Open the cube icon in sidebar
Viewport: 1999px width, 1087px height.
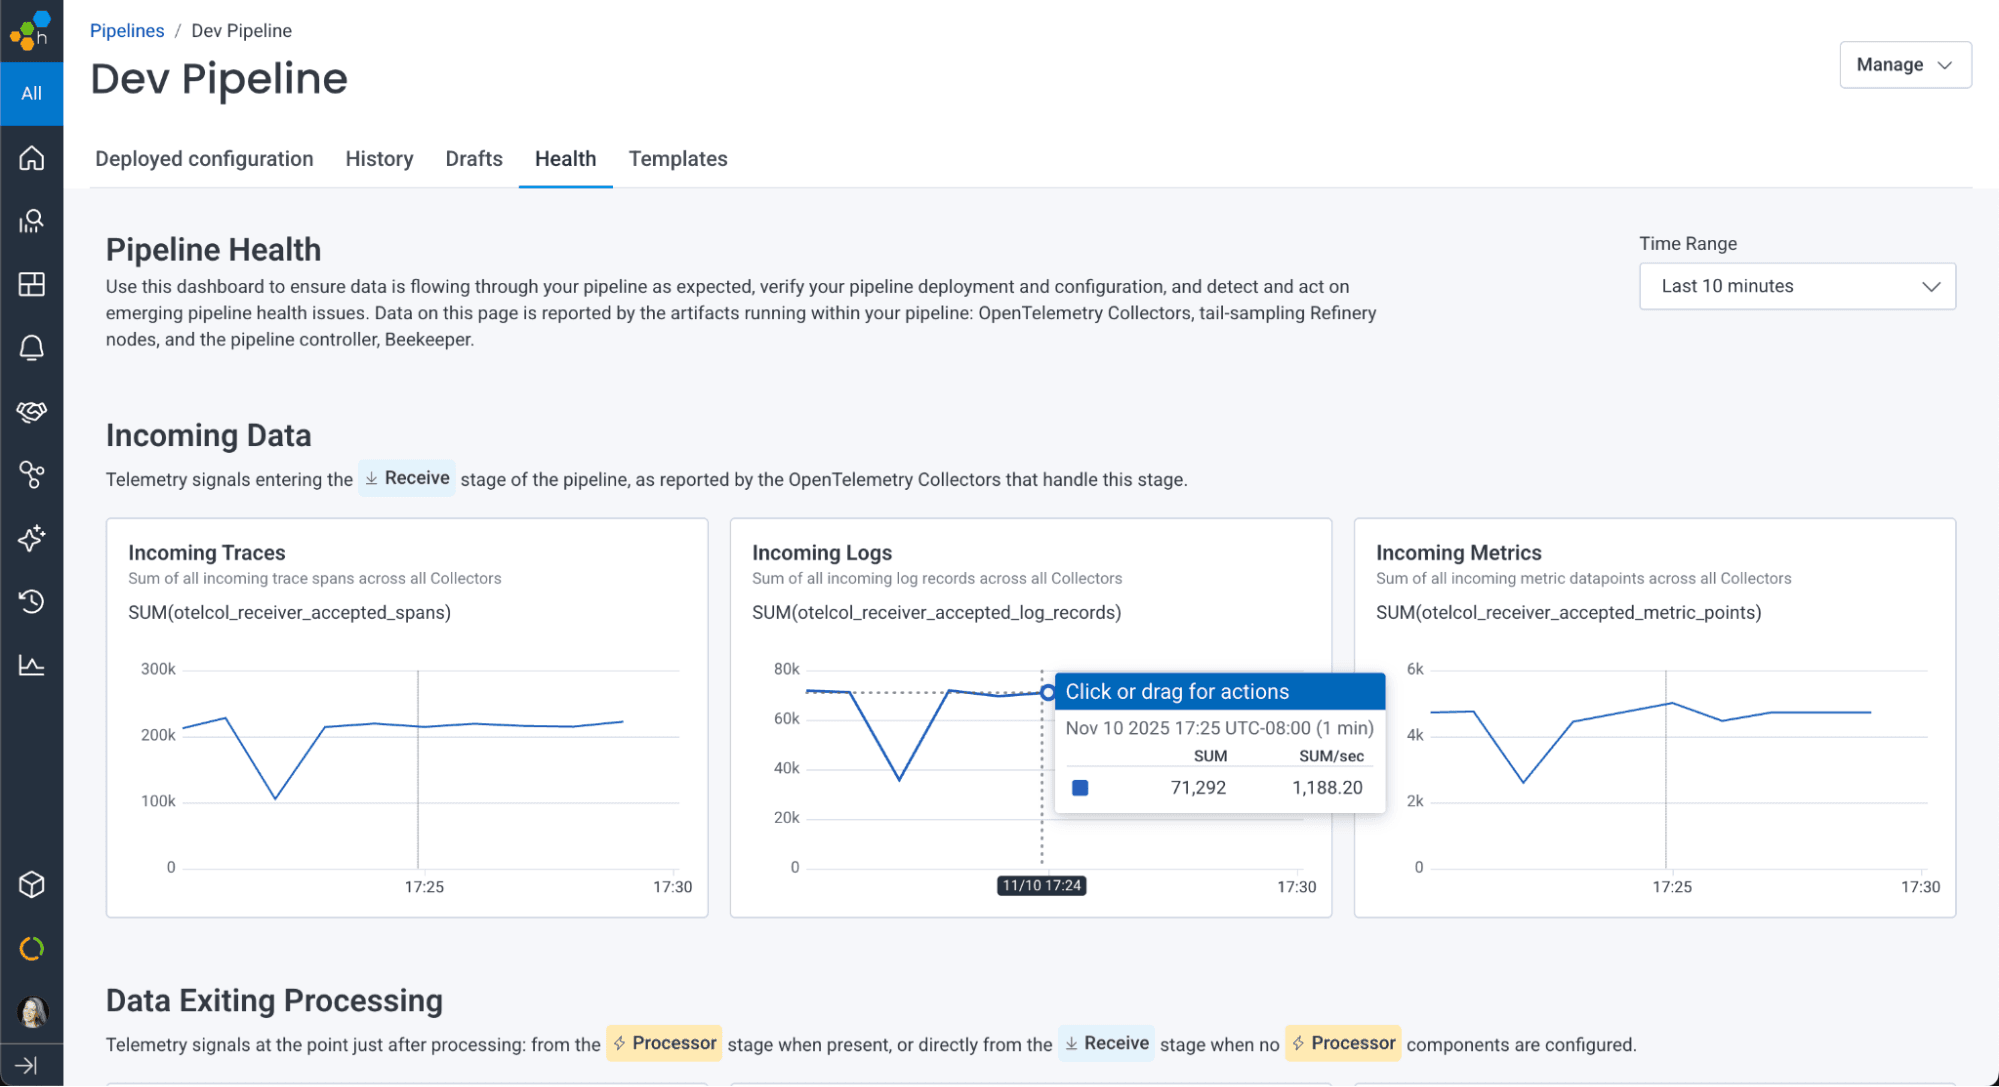pos(31,884)
